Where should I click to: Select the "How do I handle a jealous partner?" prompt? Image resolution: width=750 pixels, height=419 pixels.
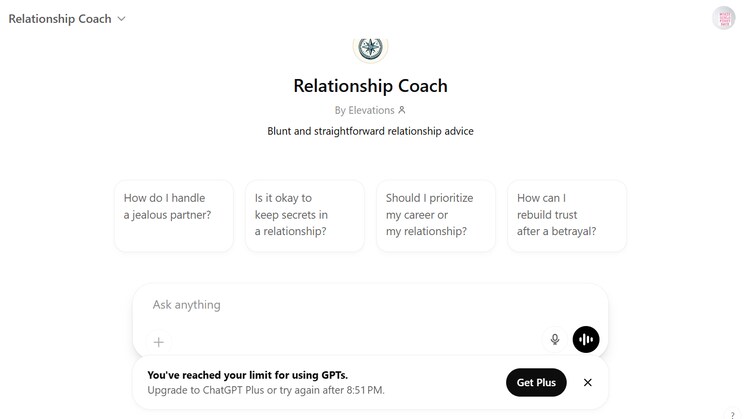pos(174,215)
